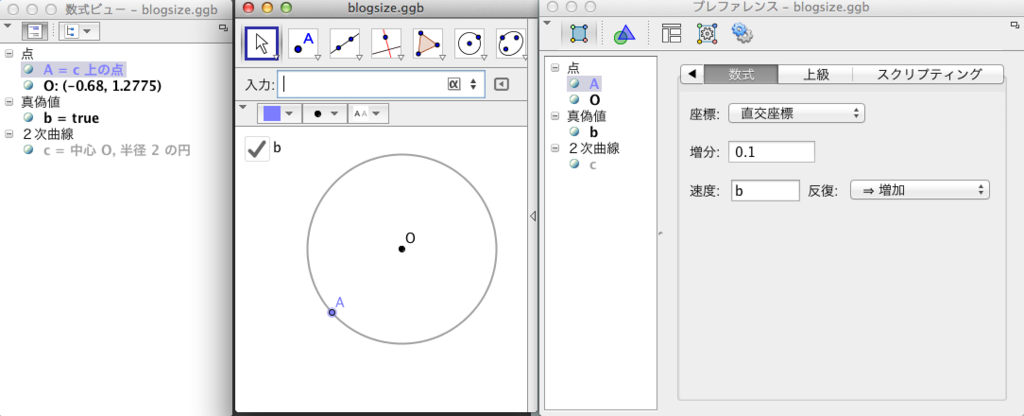Select the Polygon tool
This screenshot has width=1024, height=416.
tap(428, 44)
